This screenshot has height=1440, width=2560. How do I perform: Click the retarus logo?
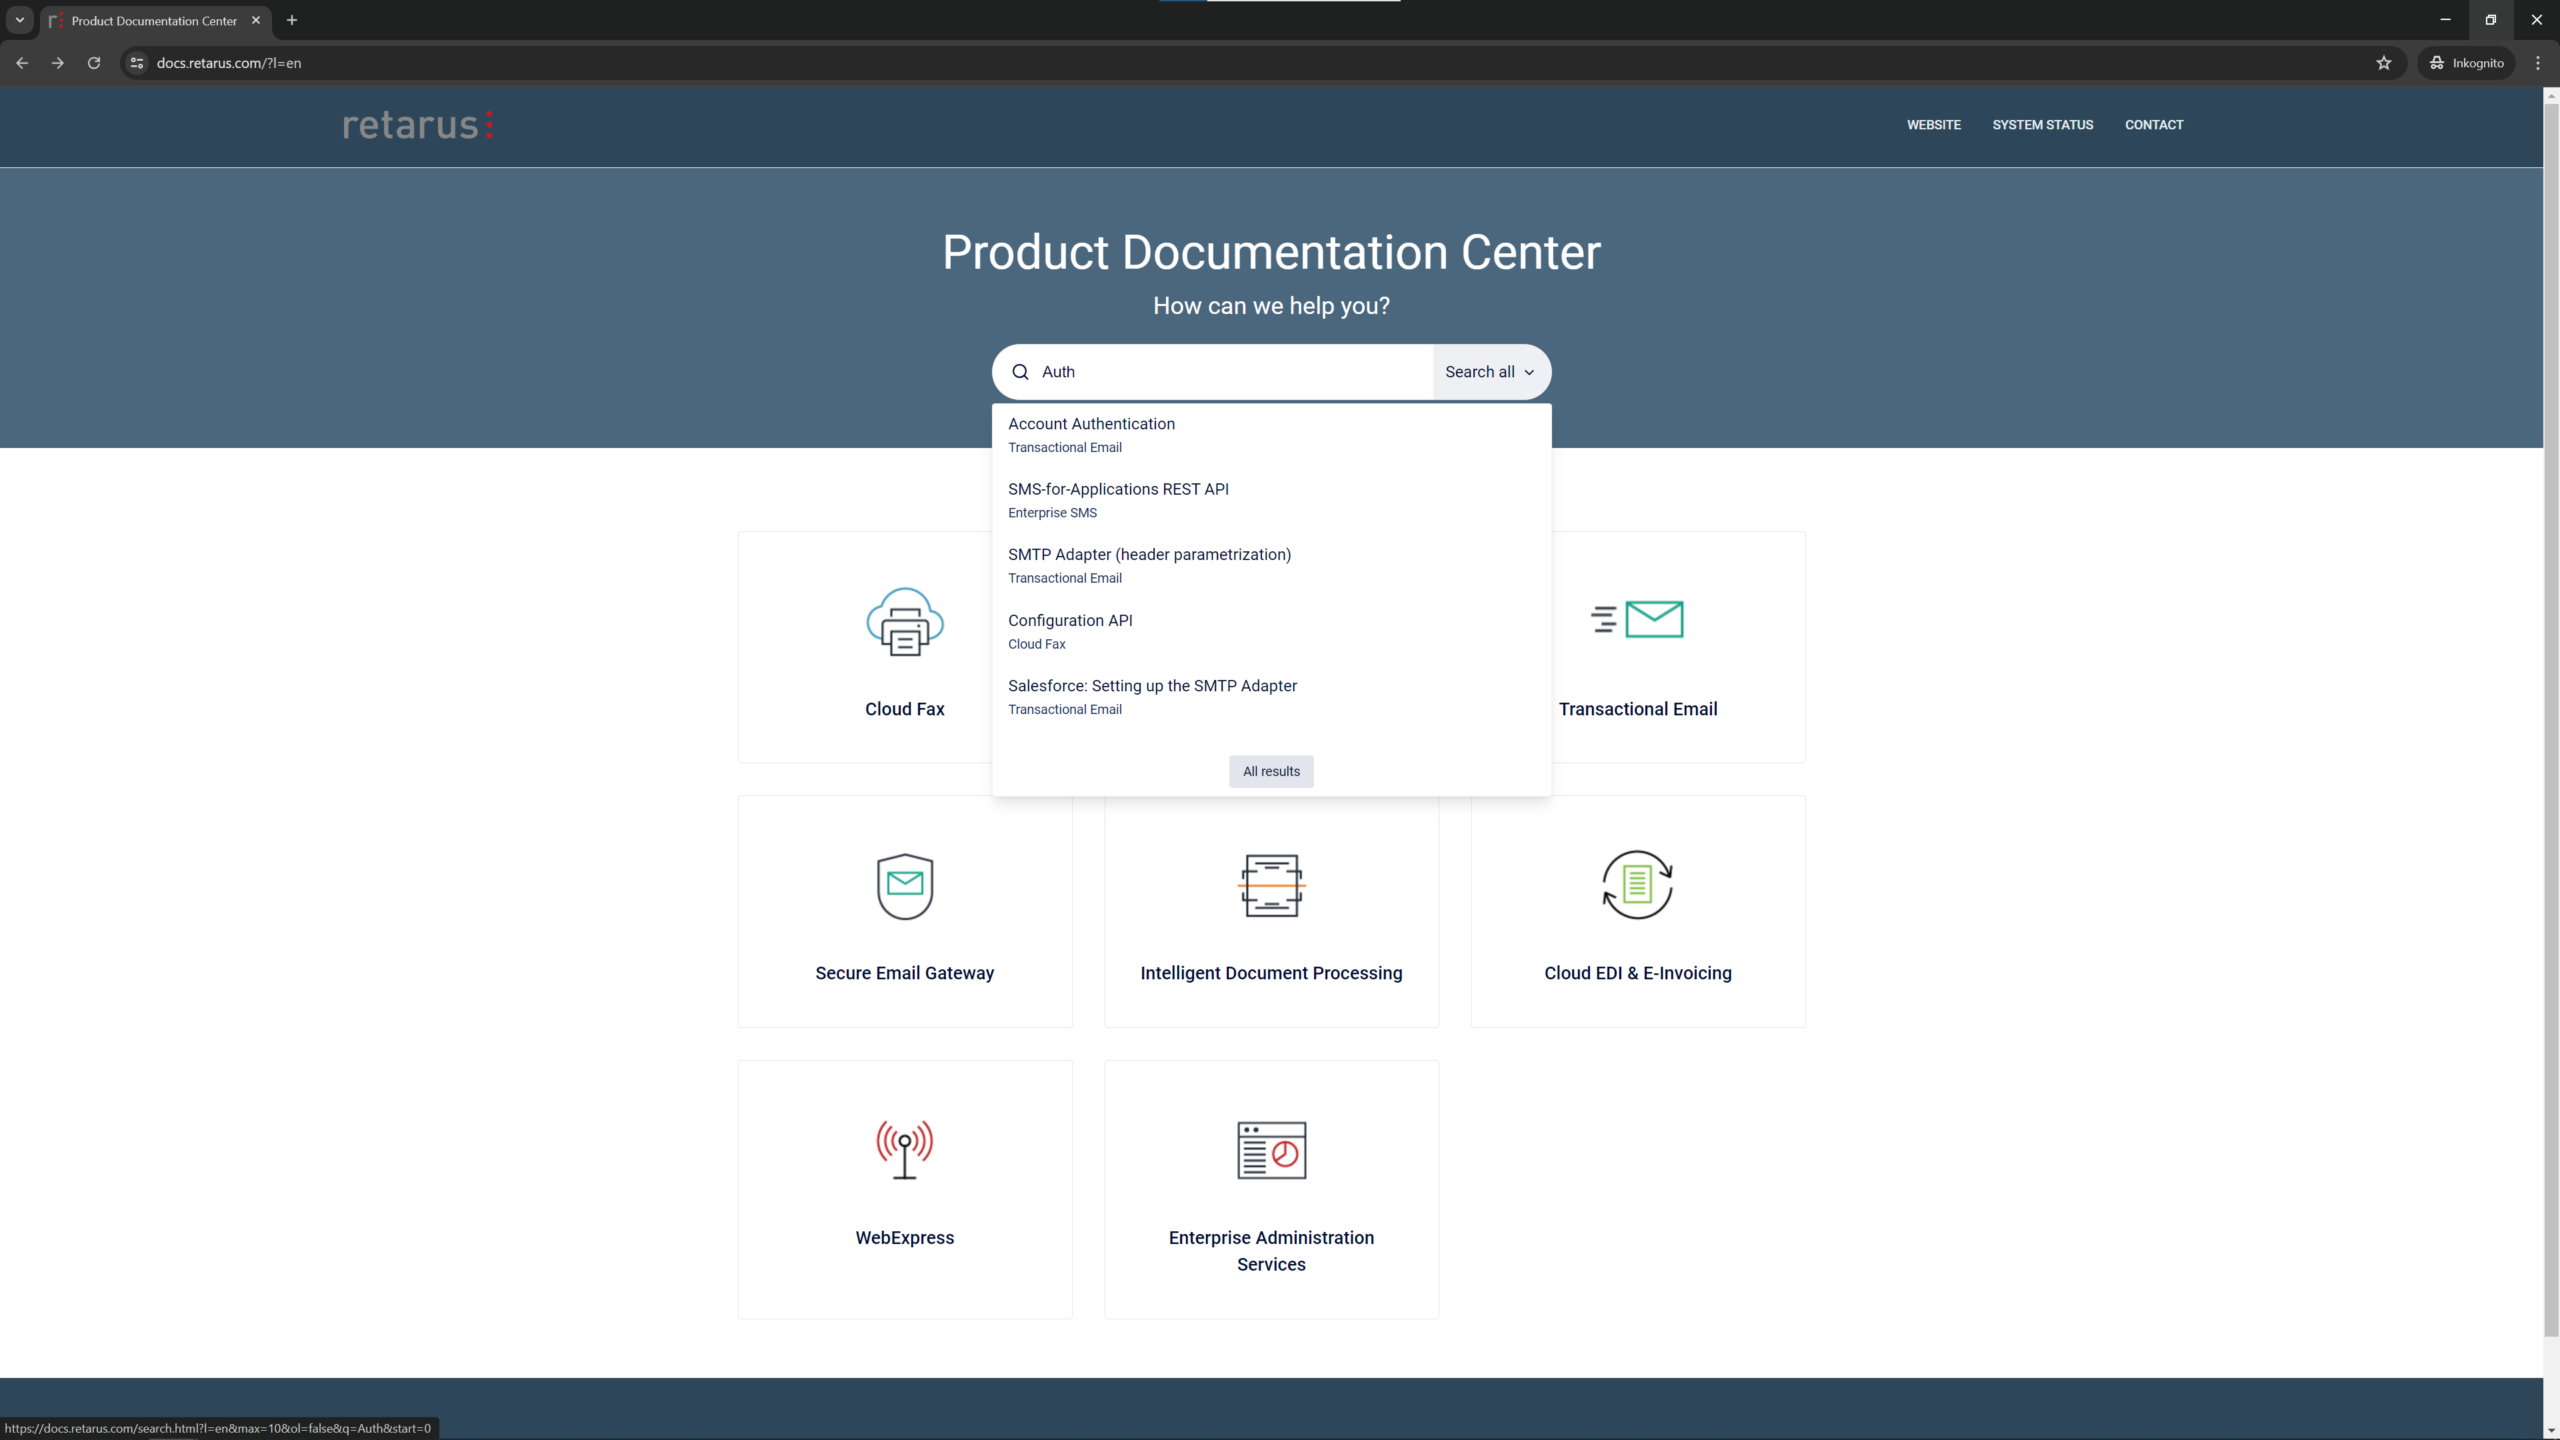[418, 125]
